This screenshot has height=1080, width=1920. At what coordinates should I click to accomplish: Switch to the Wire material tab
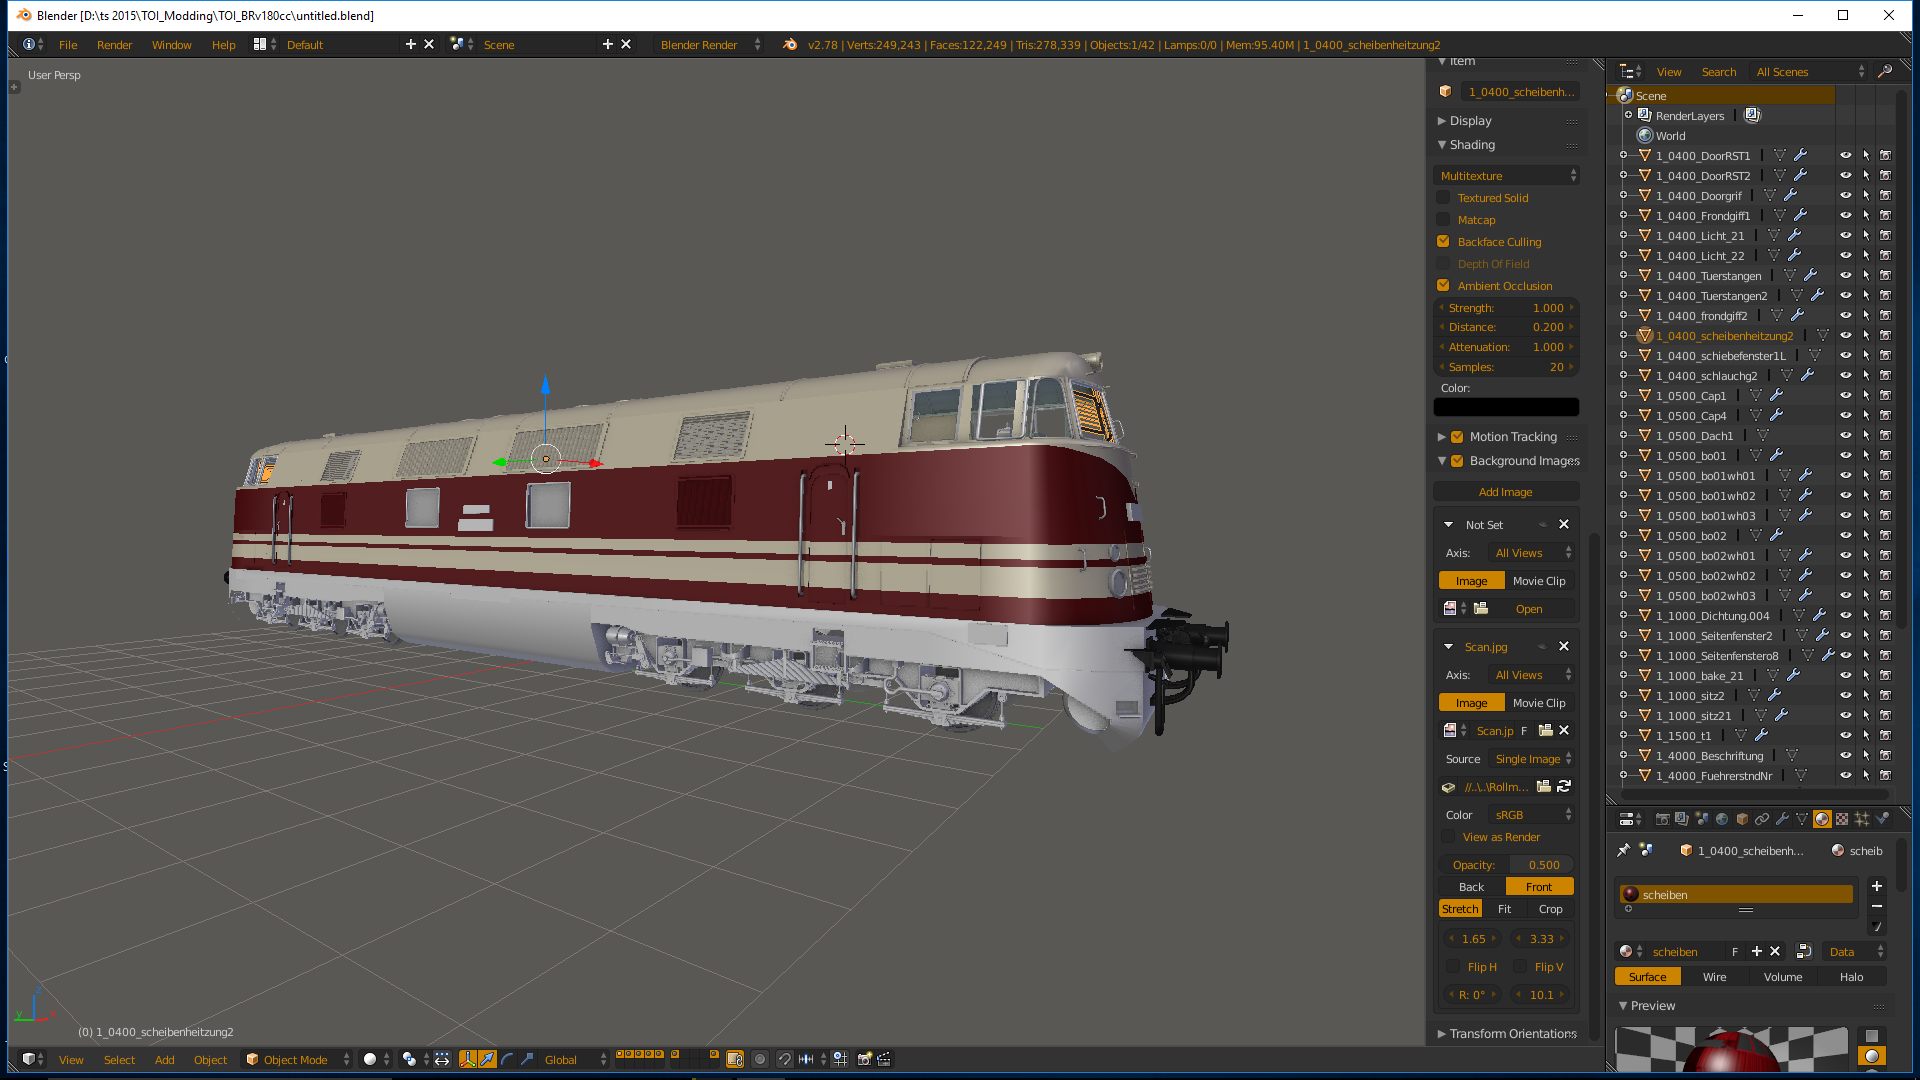click(x=1714, y=977)
